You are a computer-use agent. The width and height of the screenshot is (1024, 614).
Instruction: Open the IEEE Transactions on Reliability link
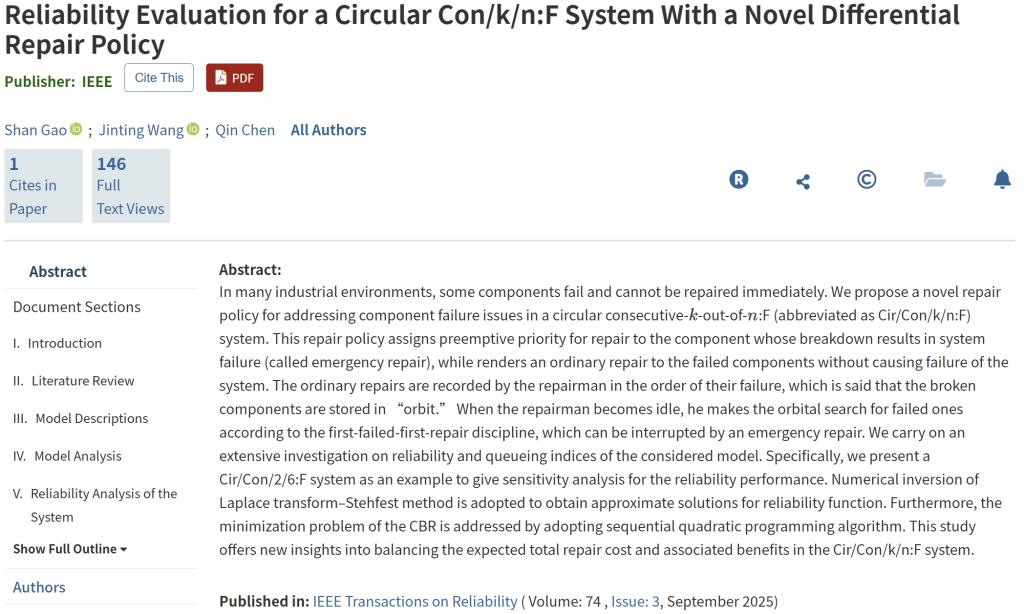(x=415, y=601)
